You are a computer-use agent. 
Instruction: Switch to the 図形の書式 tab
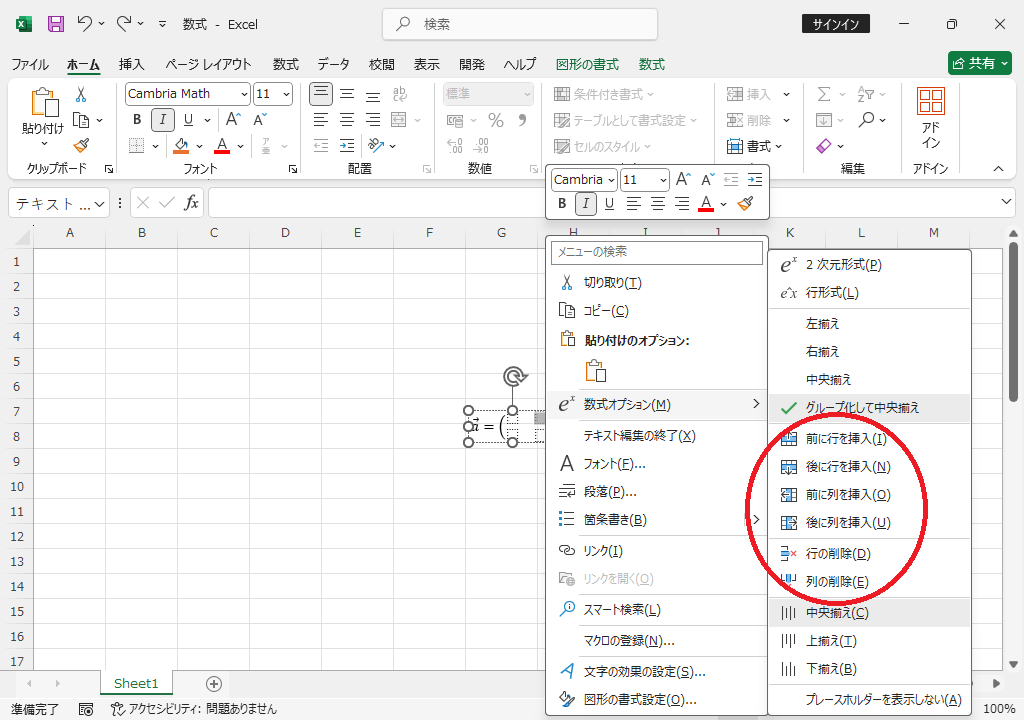(x=587, y=64)
